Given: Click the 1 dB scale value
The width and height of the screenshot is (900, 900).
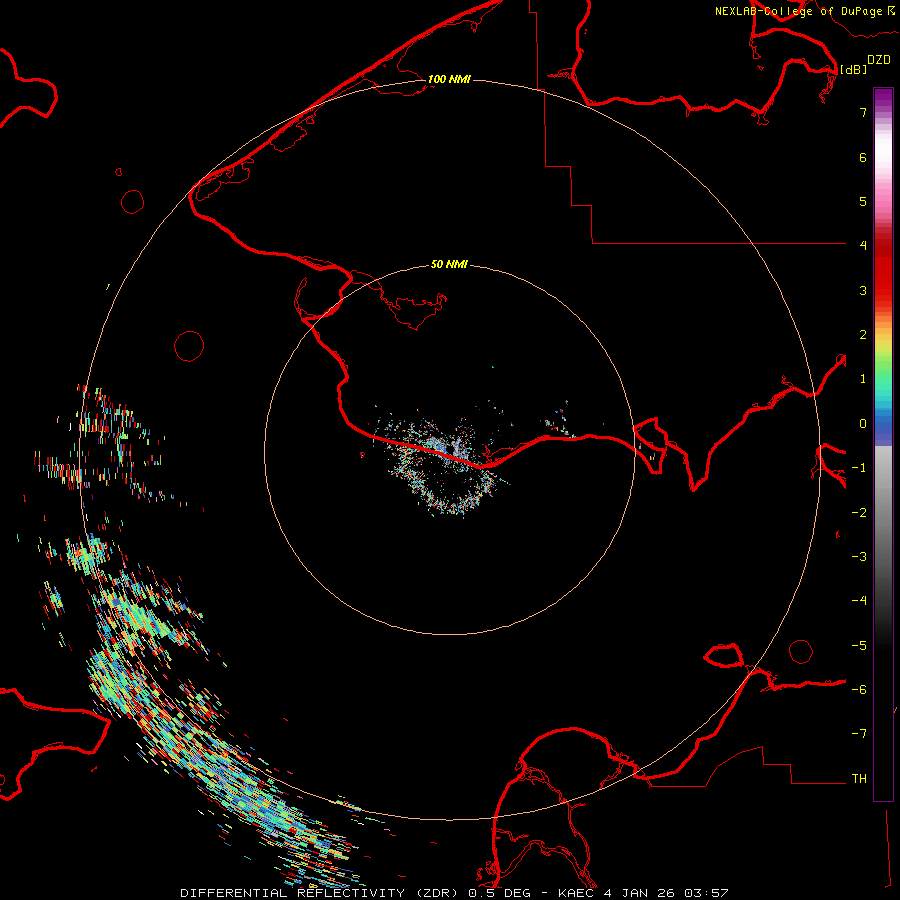Looking at the screenshot, I should click(x=863, y=379).
